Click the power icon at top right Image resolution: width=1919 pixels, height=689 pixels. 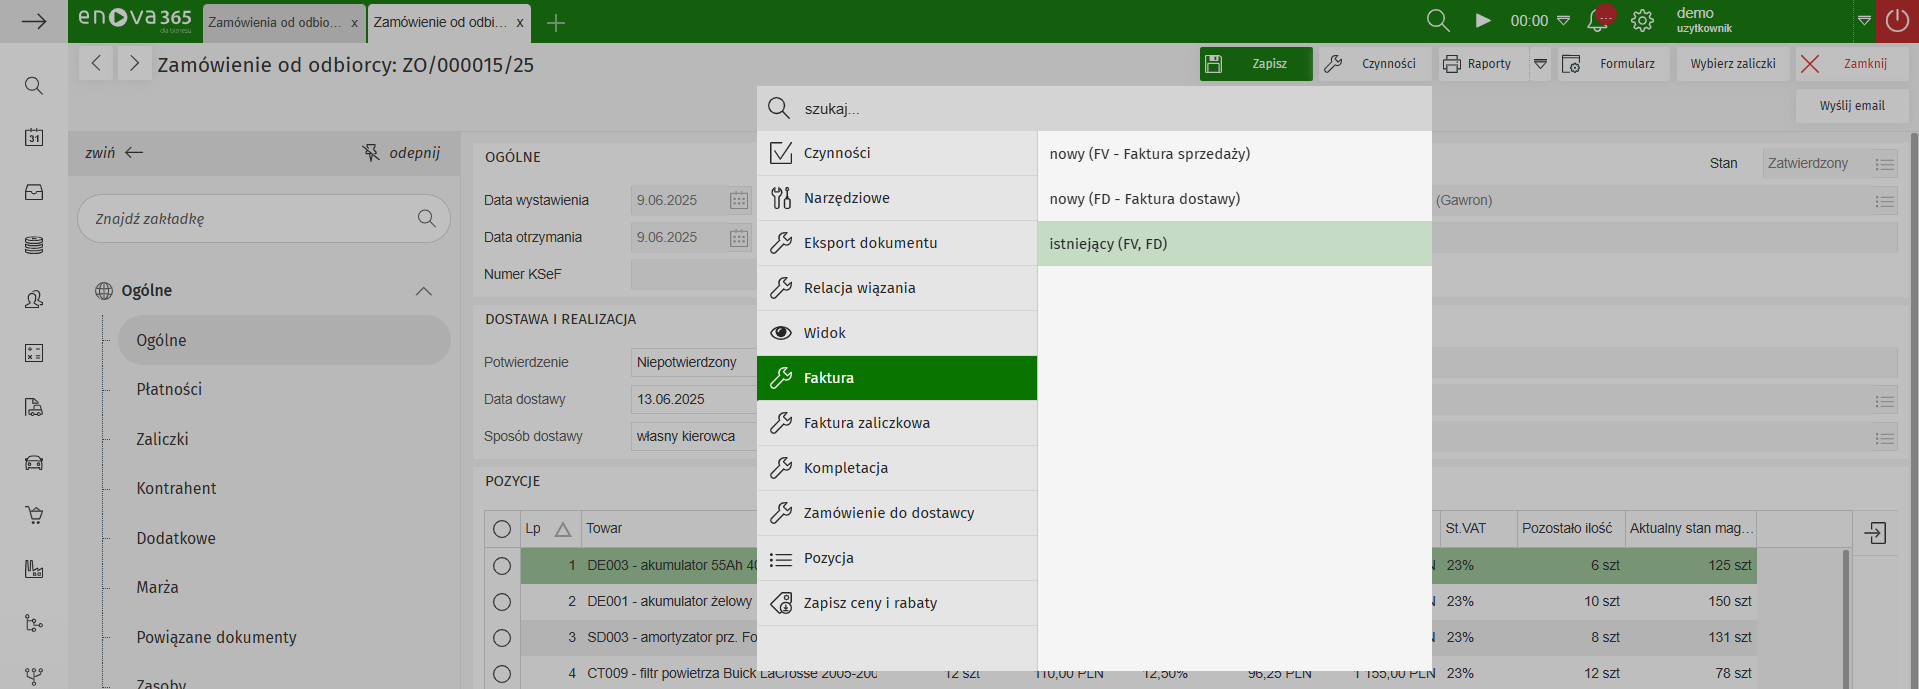(x=1896, y=21)
